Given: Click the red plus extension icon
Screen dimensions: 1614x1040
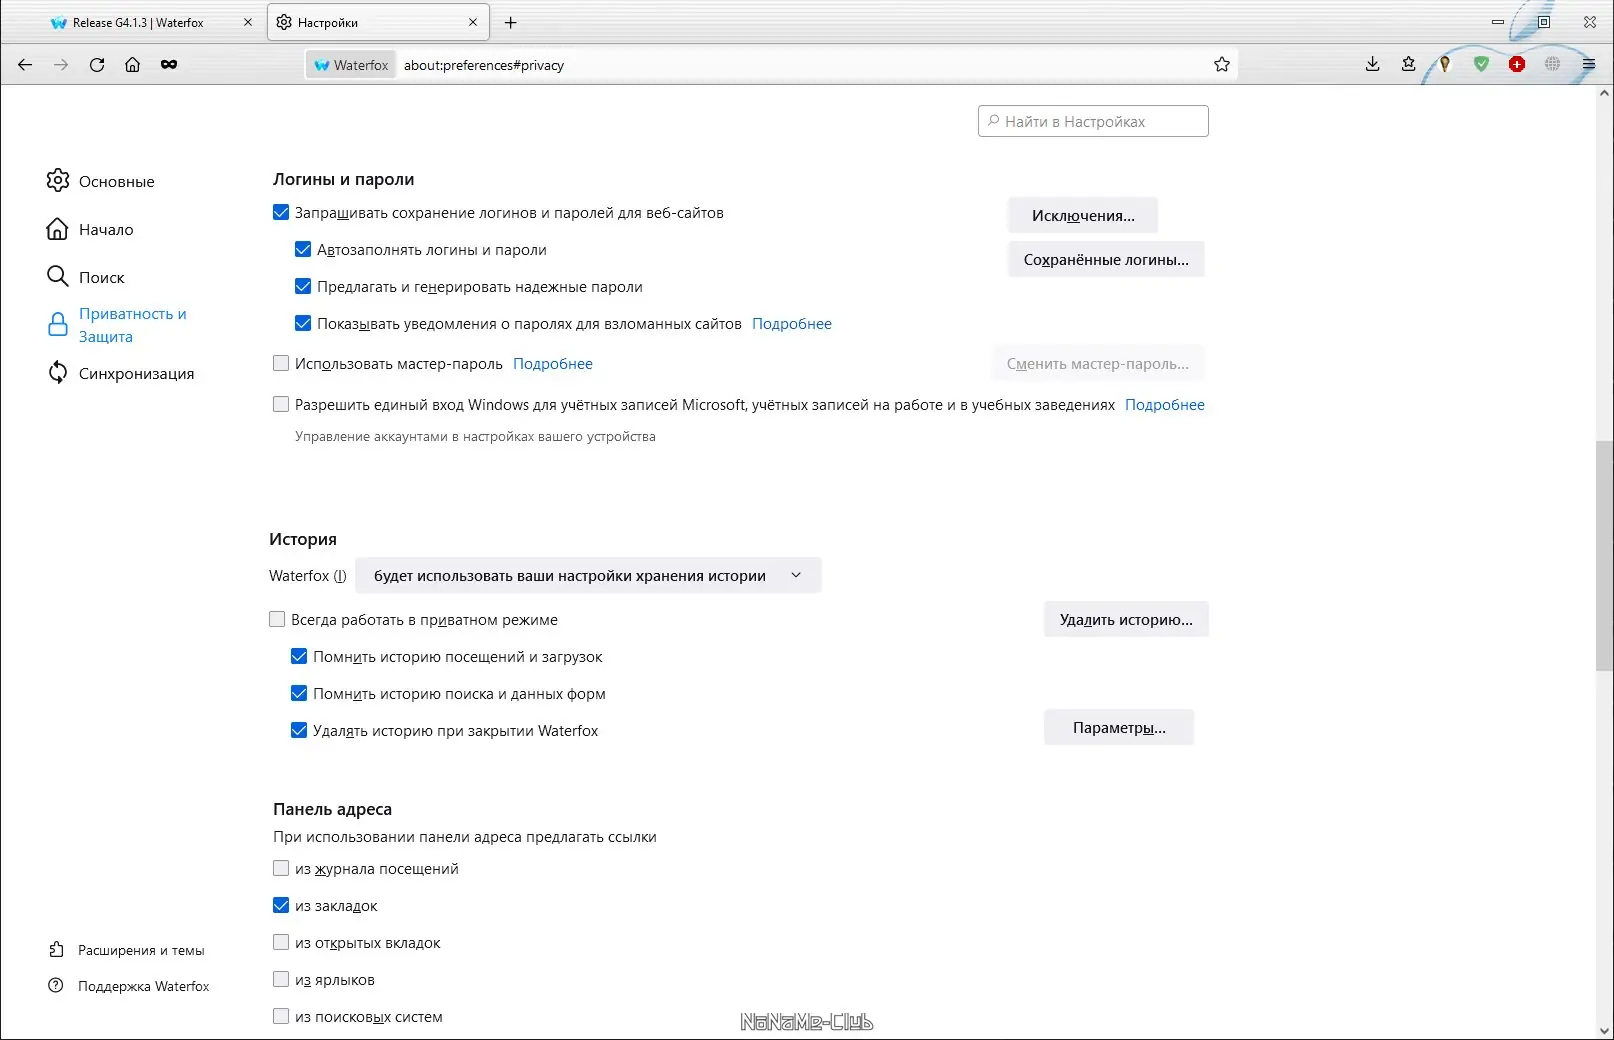Looking at the screenshot, I should (1517, 65).
